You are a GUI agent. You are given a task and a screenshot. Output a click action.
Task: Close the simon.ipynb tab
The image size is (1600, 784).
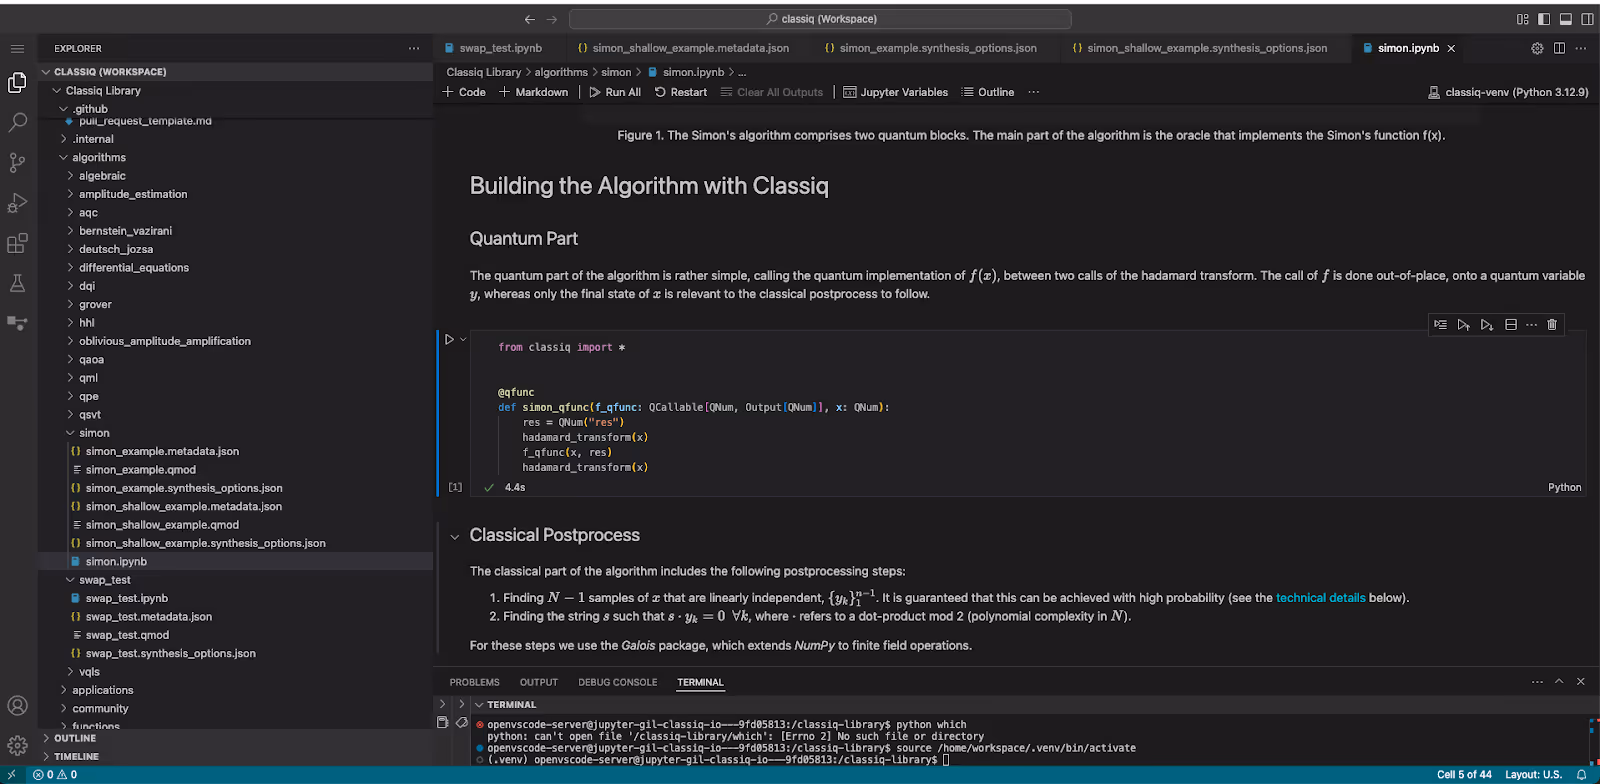1451,48
